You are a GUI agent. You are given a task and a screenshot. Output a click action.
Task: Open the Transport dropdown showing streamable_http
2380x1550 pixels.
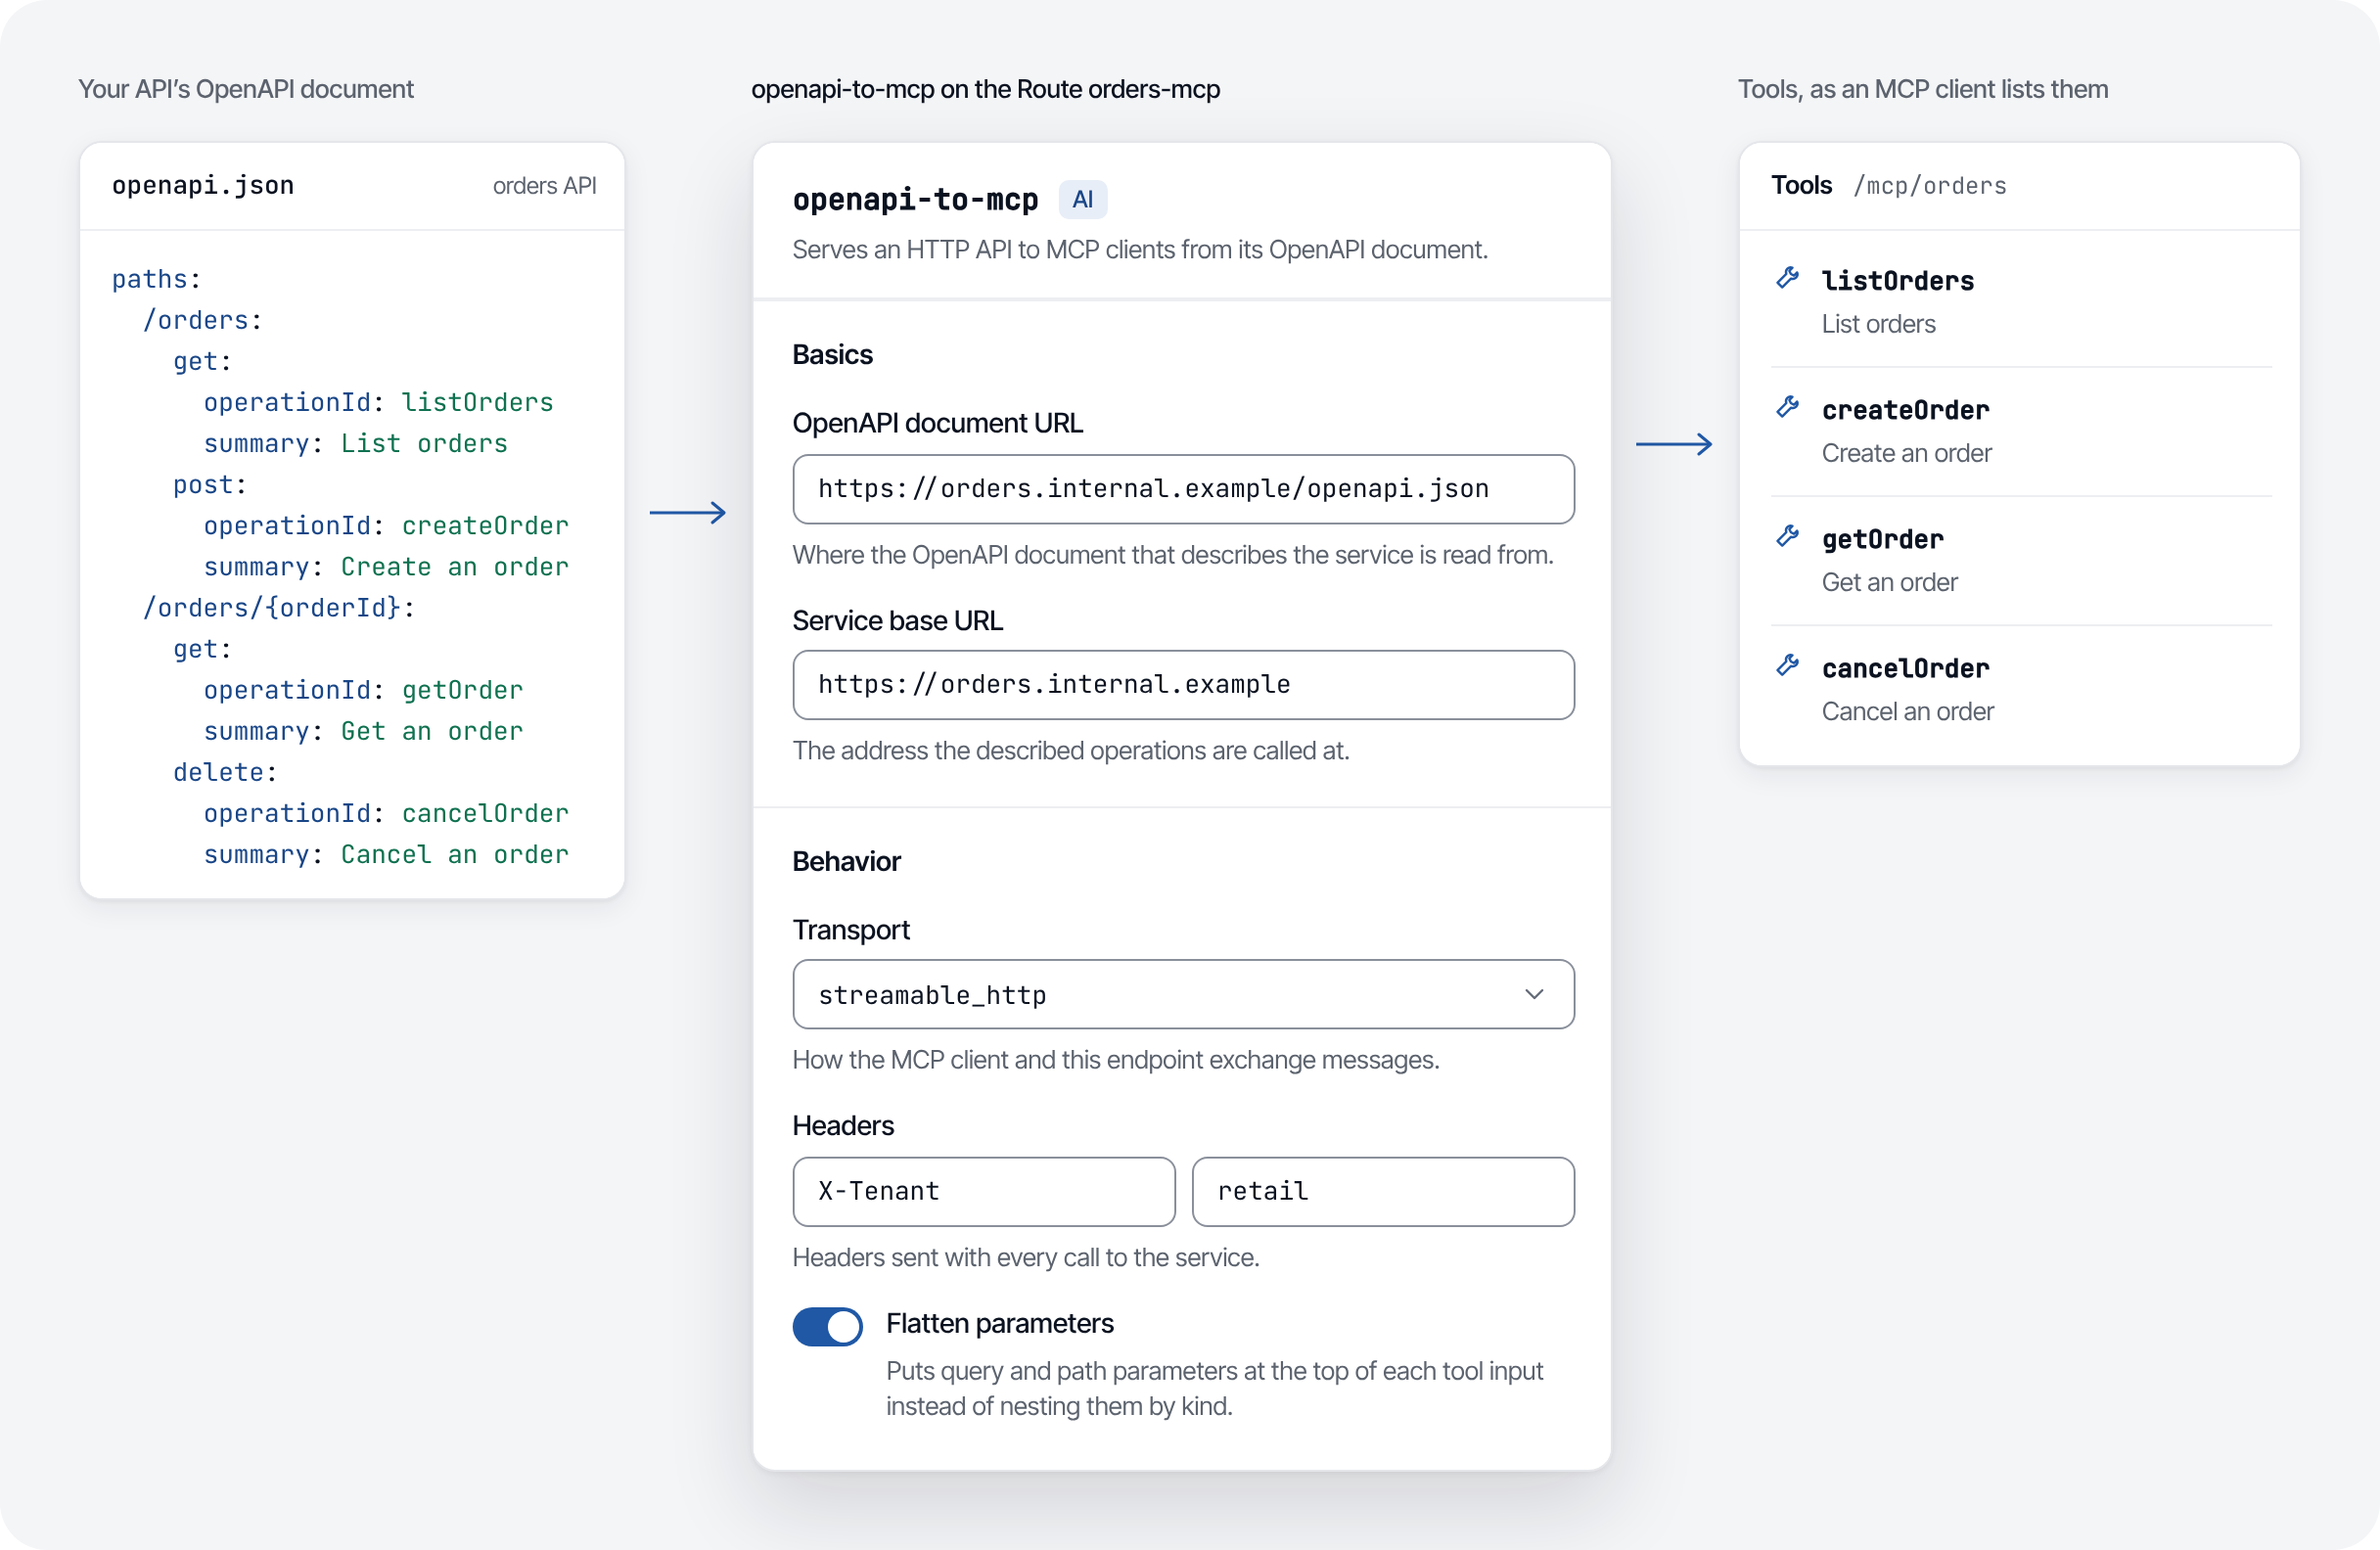pyautogui.click(x=1183, y=994)
